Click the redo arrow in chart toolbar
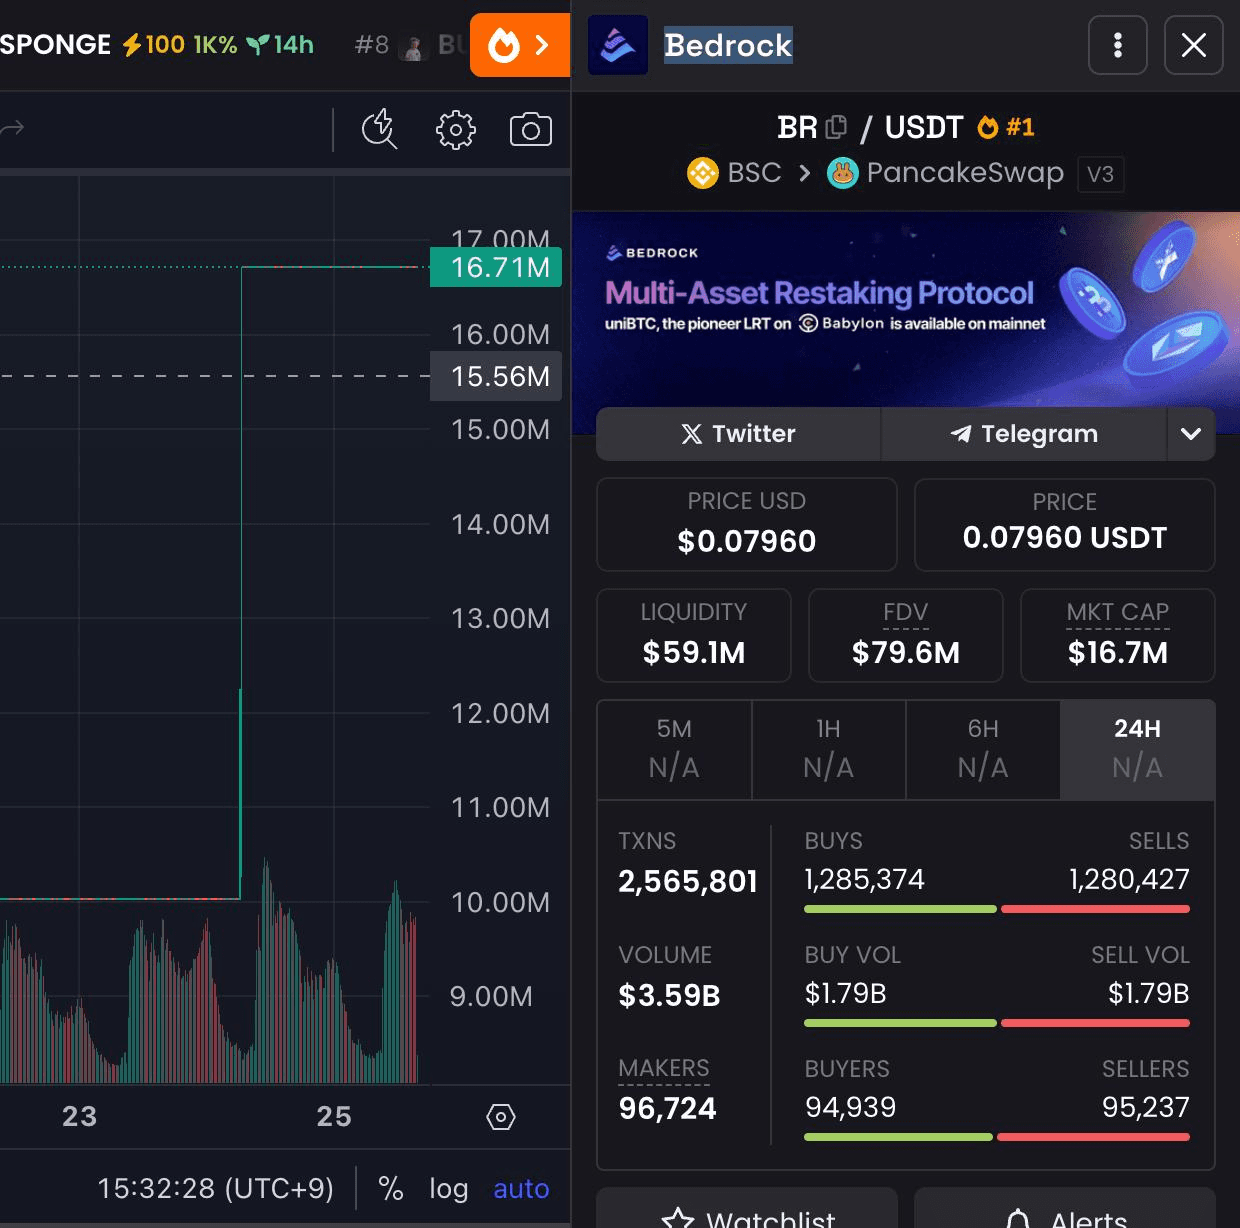This screenshot has height=1228, width=1240. tap(12, 128)
